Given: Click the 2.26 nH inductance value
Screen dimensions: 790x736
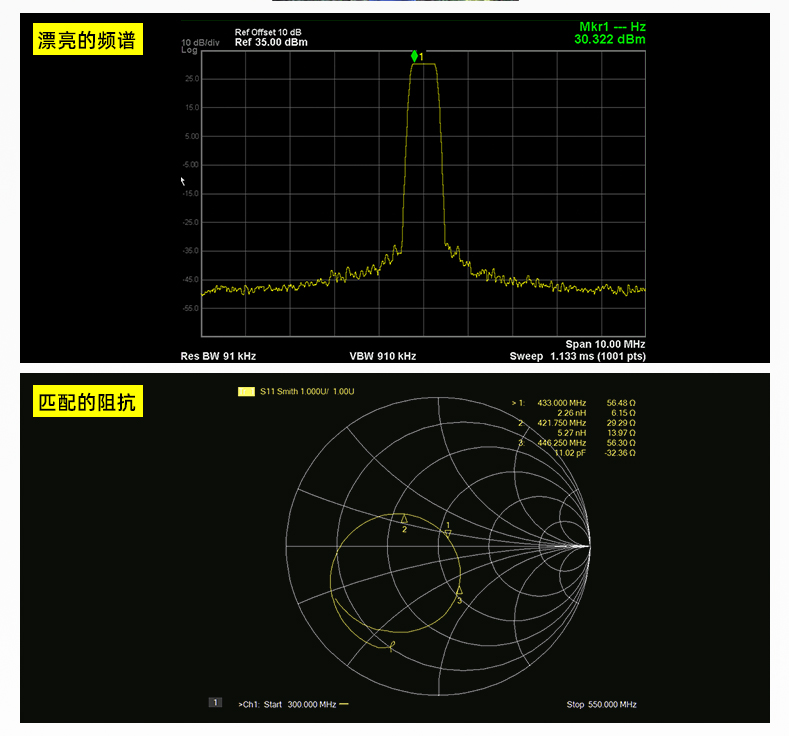Looking at the screenshot, I should [x=571, y=413].
